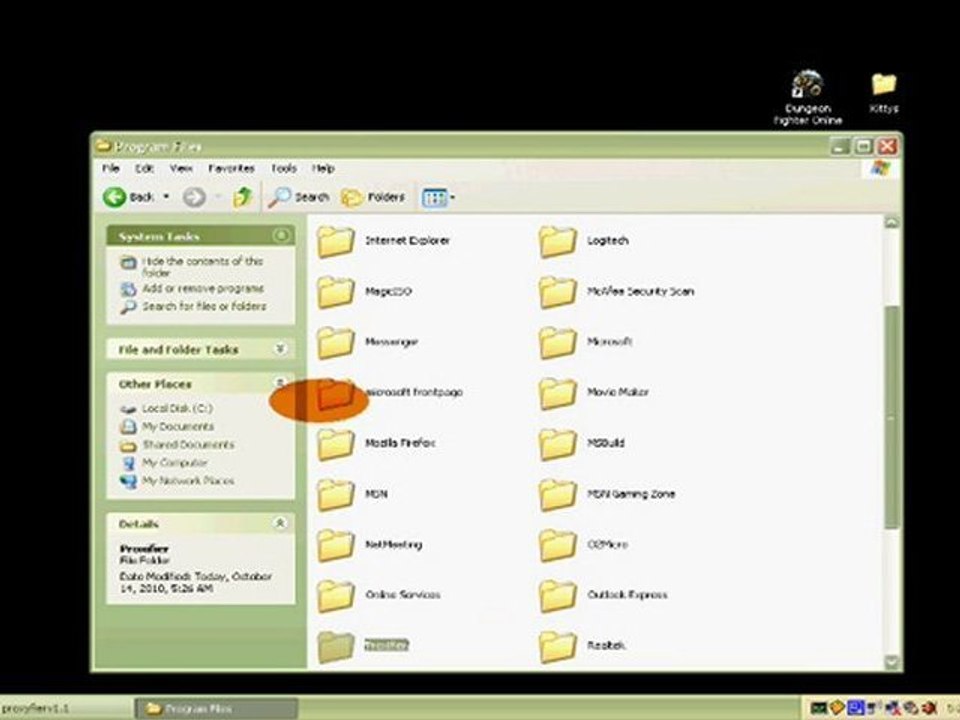This screenshot has height=720, width=960.
Task: Open the MSN Gaming Zone folder
Action: [x=607, y=494]
